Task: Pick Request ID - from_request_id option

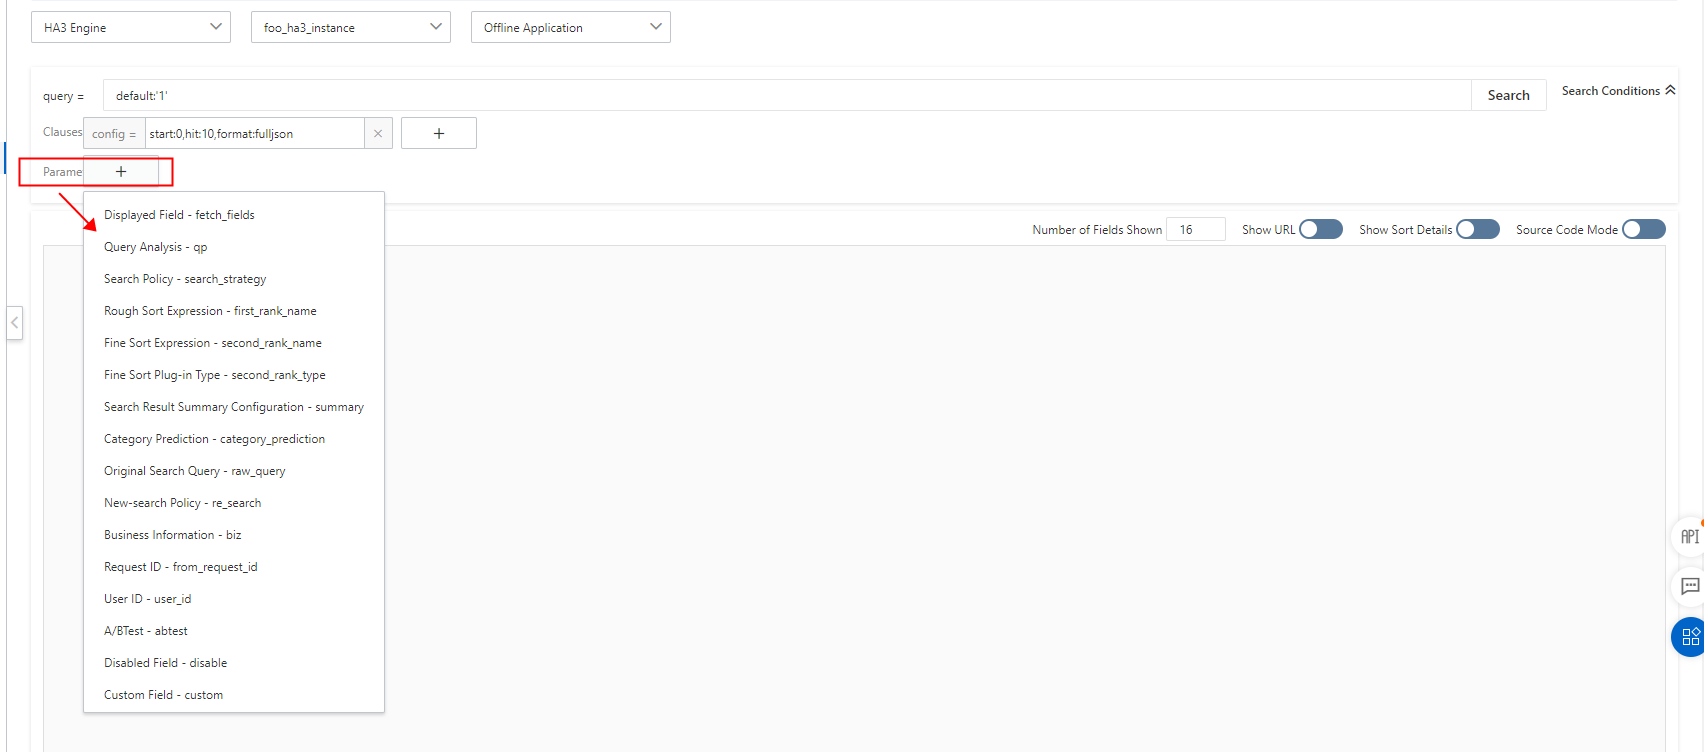Action: 234,567
